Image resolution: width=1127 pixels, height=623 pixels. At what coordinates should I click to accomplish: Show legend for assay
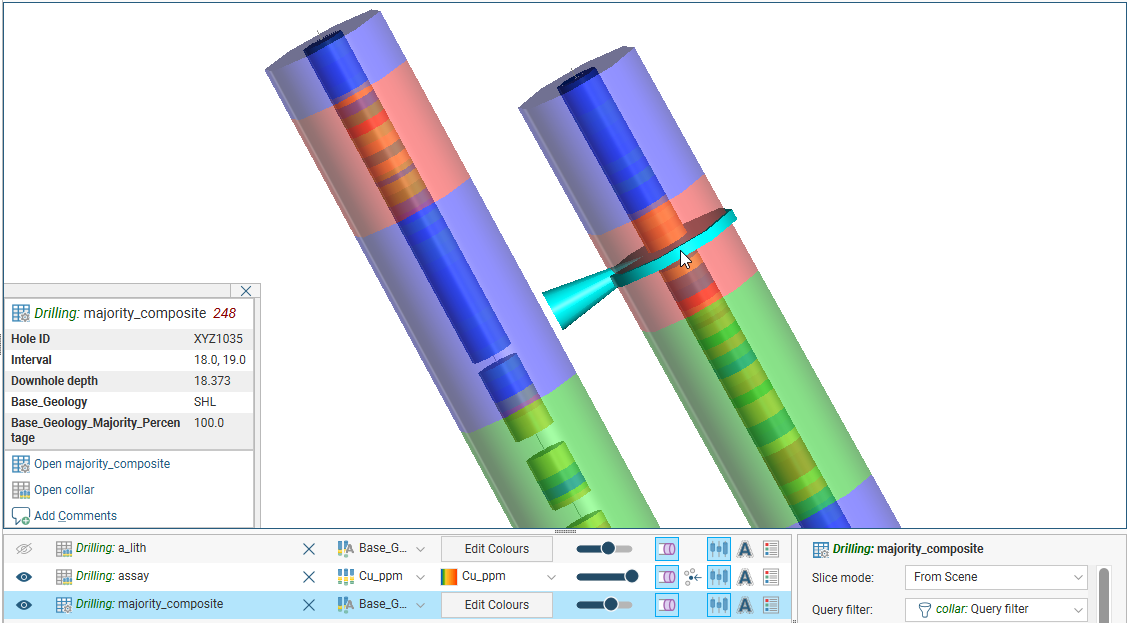click(x=771, y=577)
